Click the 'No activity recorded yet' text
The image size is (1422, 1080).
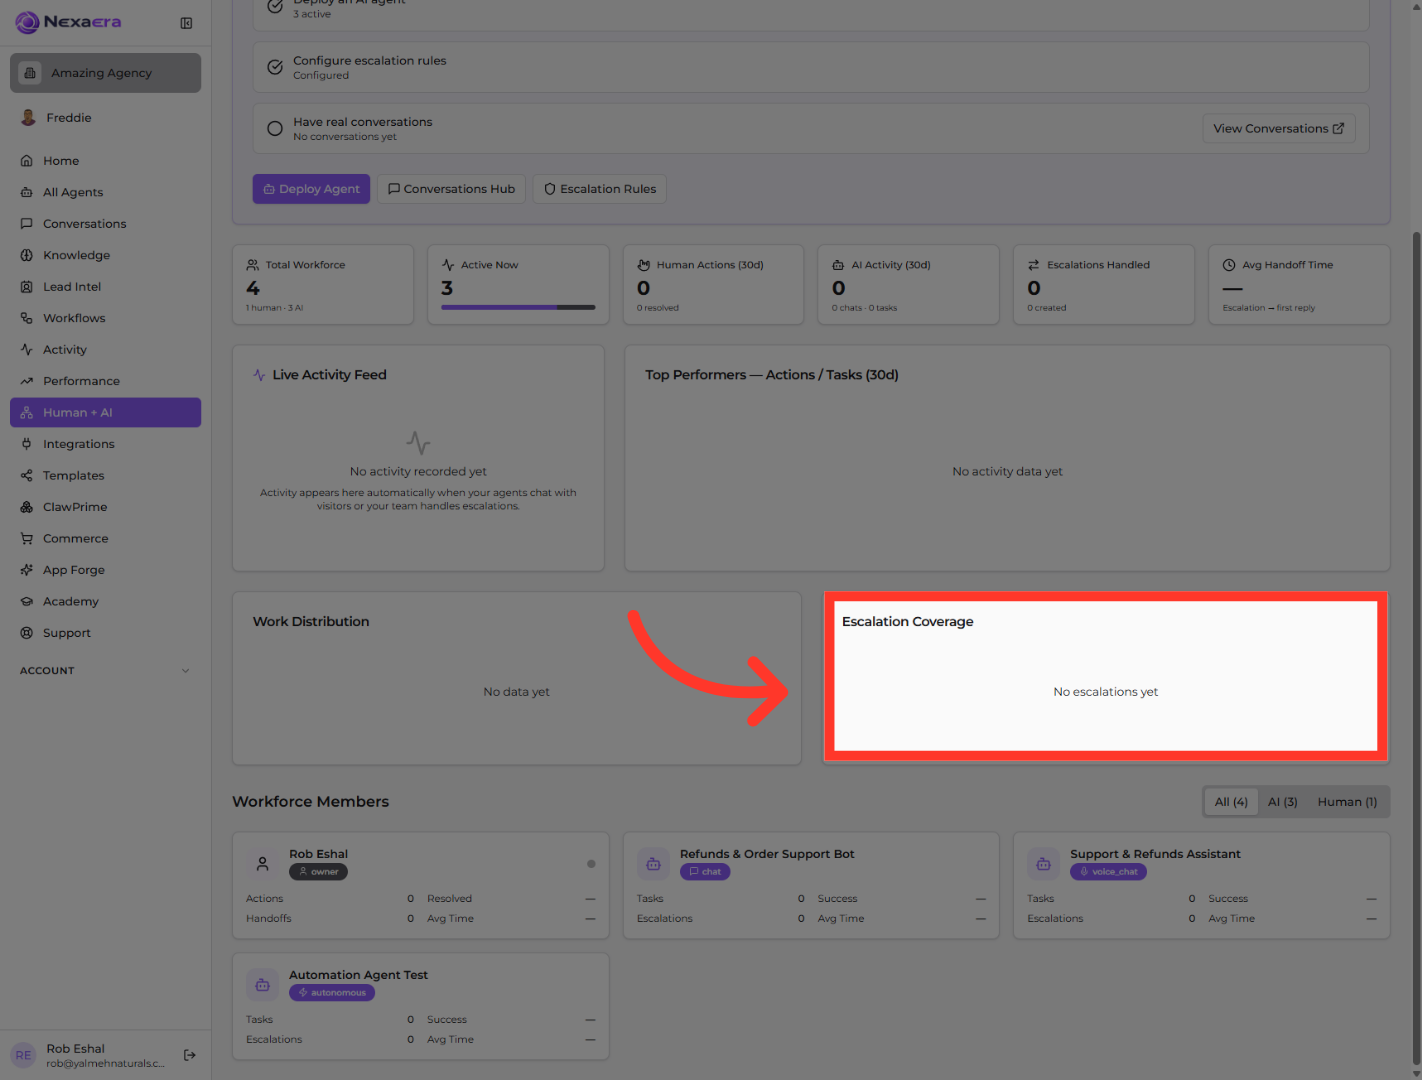[x=418, y=472]
